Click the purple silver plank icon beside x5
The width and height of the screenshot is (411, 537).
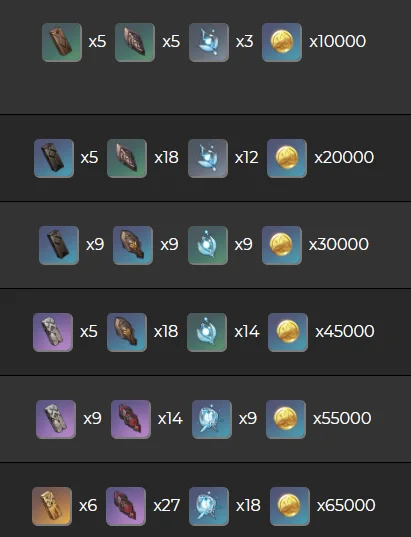(x=53, y=332)
